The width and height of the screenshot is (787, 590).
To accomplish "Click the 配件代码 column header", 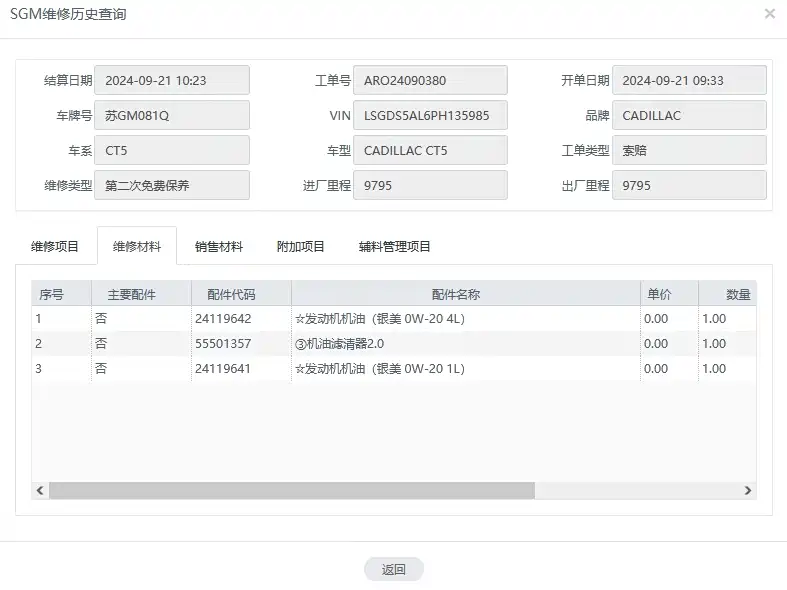I will (x=241, y=294).
